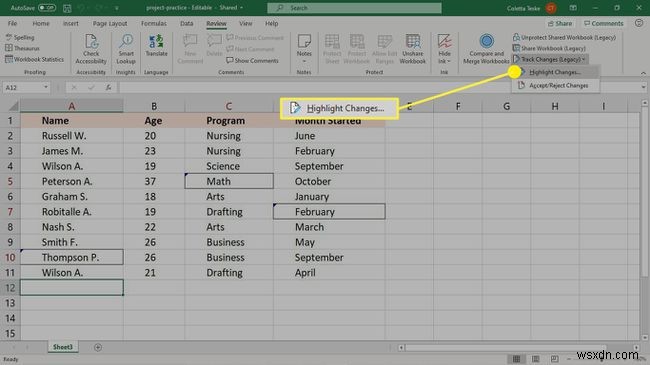Click the horizontal scrollbar
Image resolution: width=650 pixels, height=365 pixels.
506,348
